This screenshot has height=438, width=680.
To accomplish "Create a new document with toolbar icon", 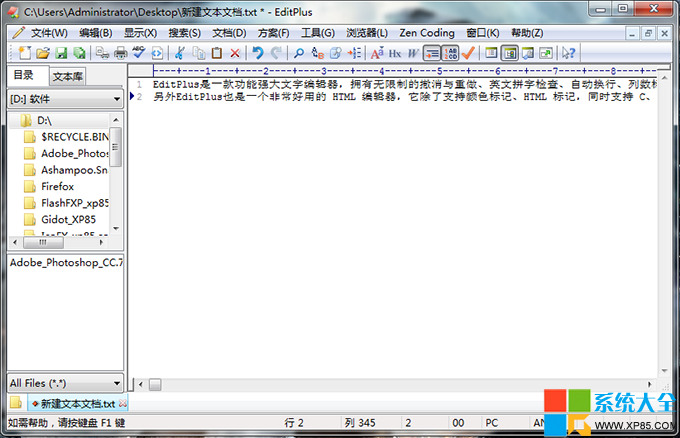I will (24, 53).
